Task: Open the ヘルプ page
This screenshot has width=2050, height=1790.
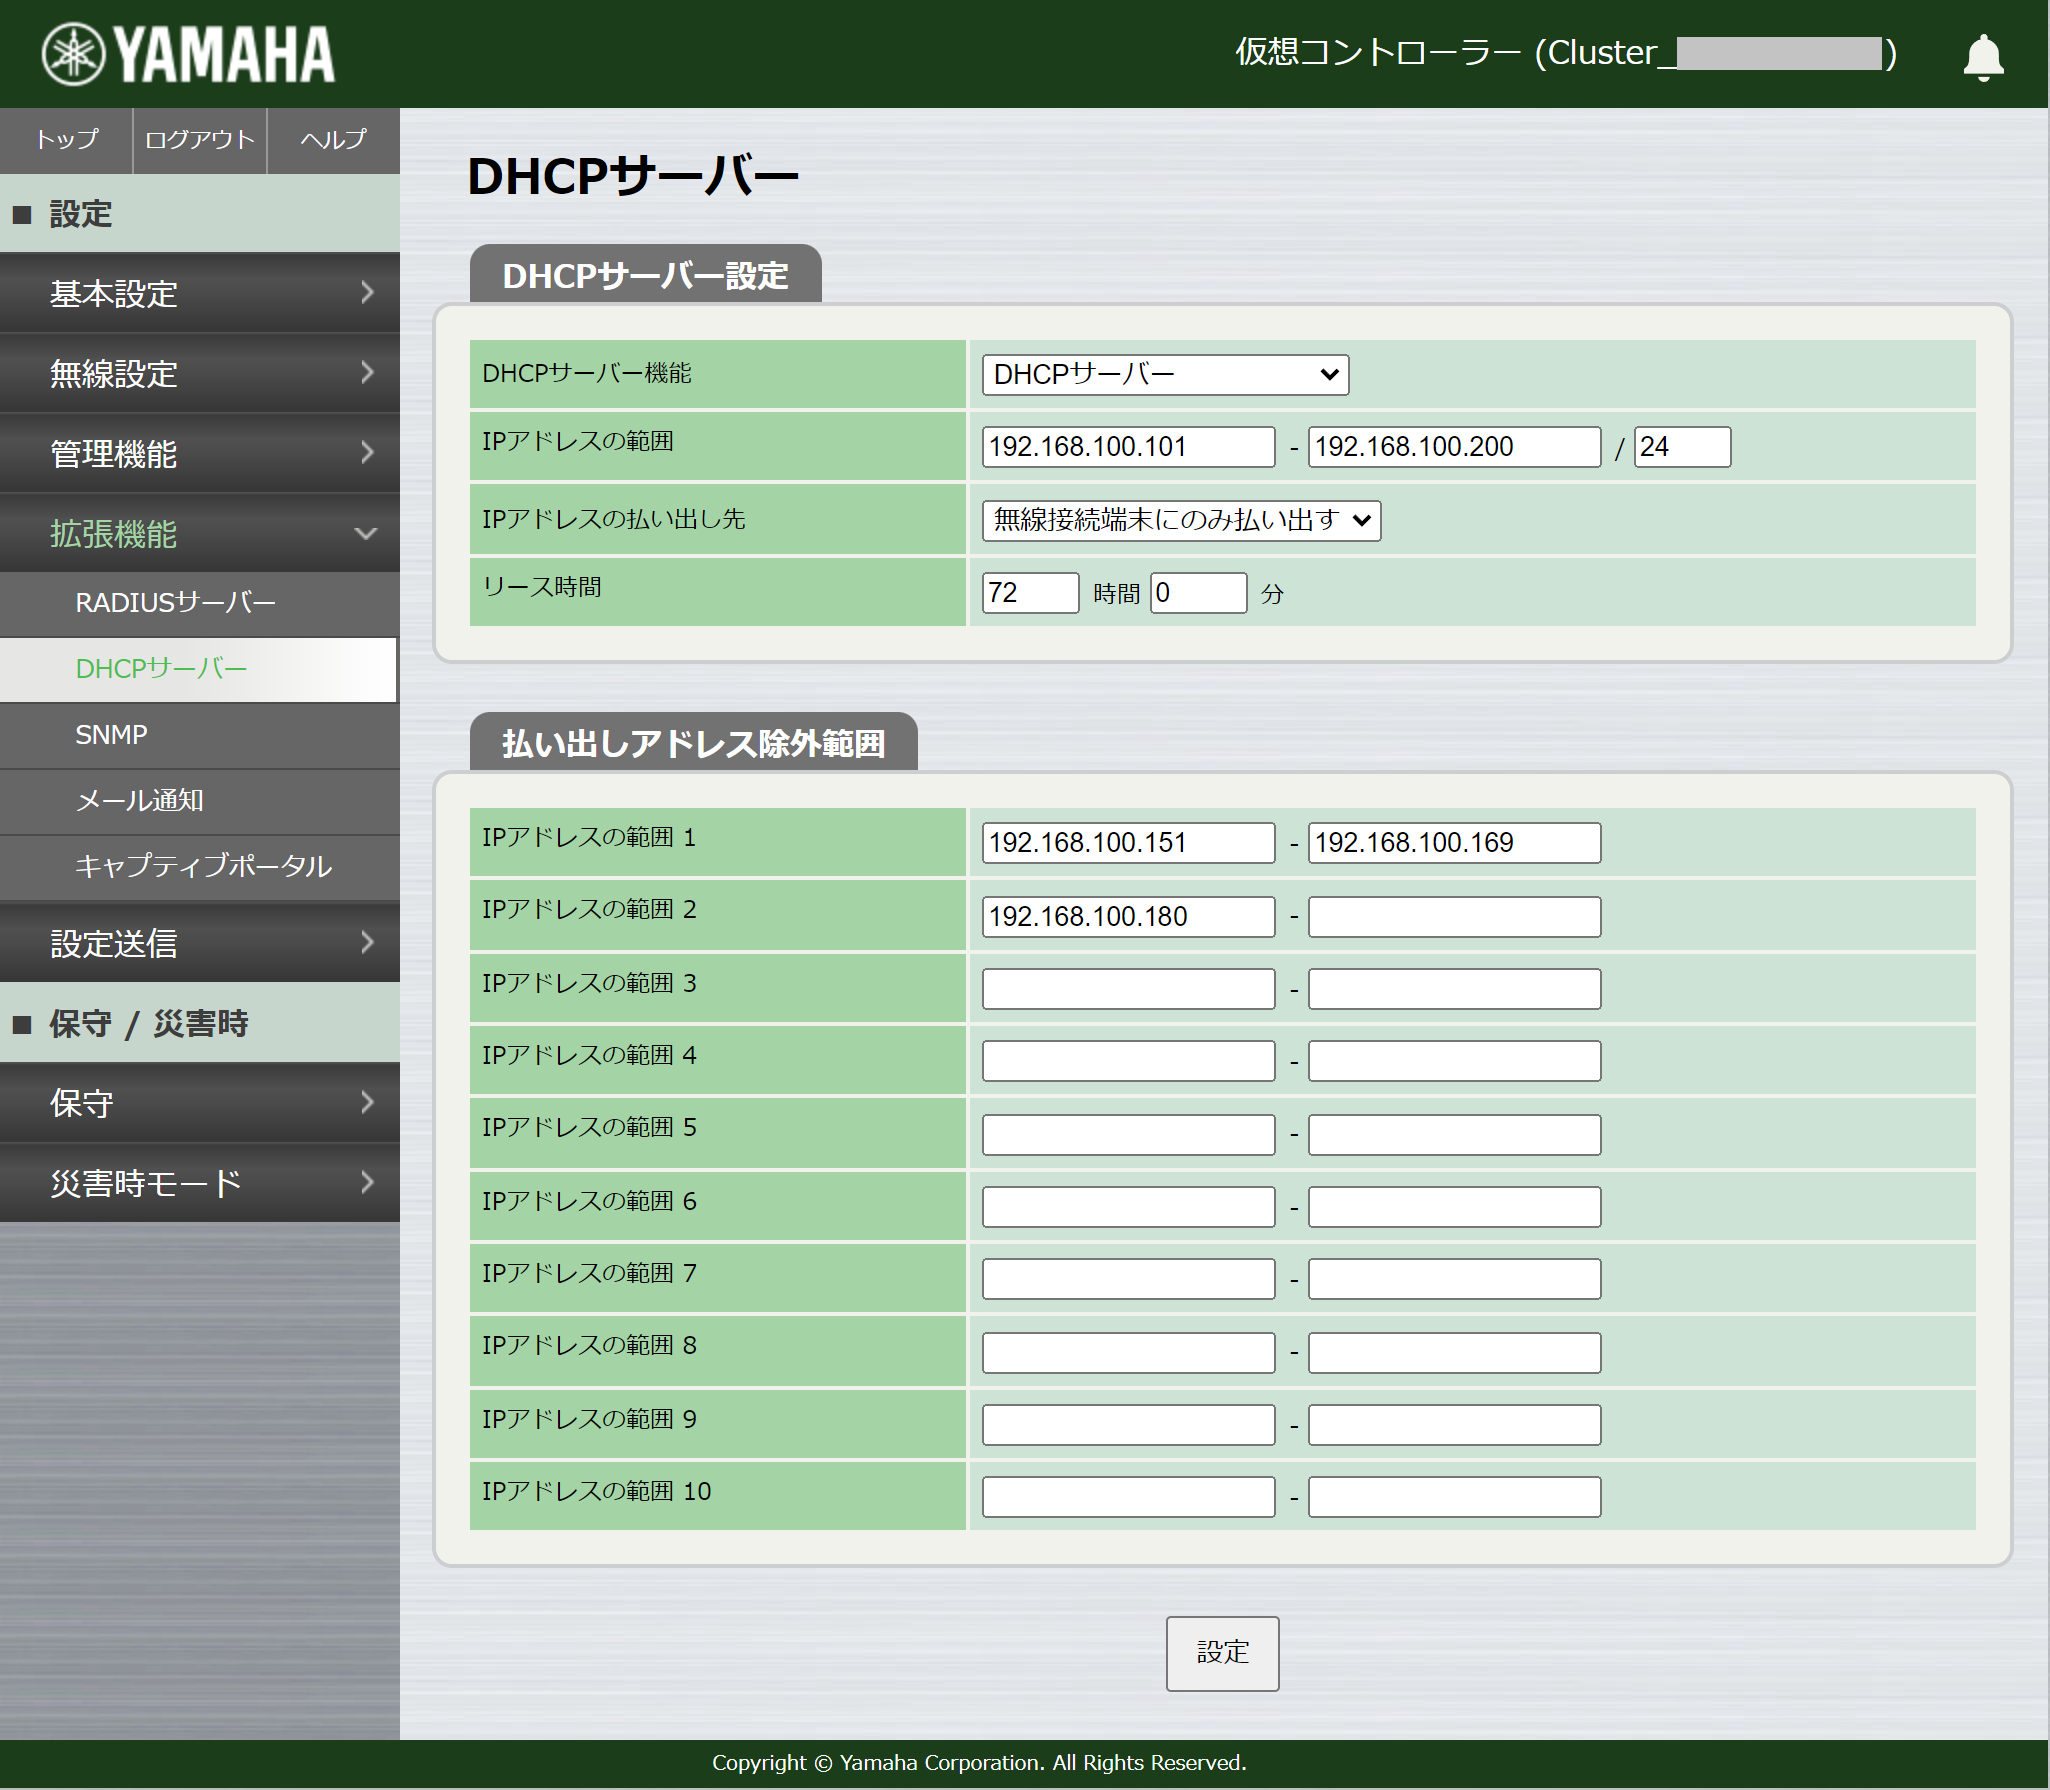Action: 332,140
